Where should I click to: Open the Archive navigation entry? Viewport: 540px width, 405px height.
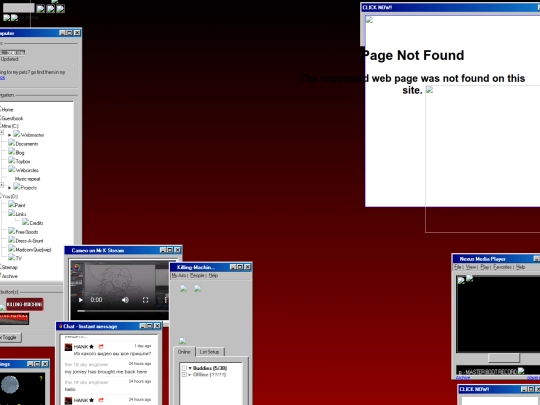pyautogui.click(x=9, y=276)
